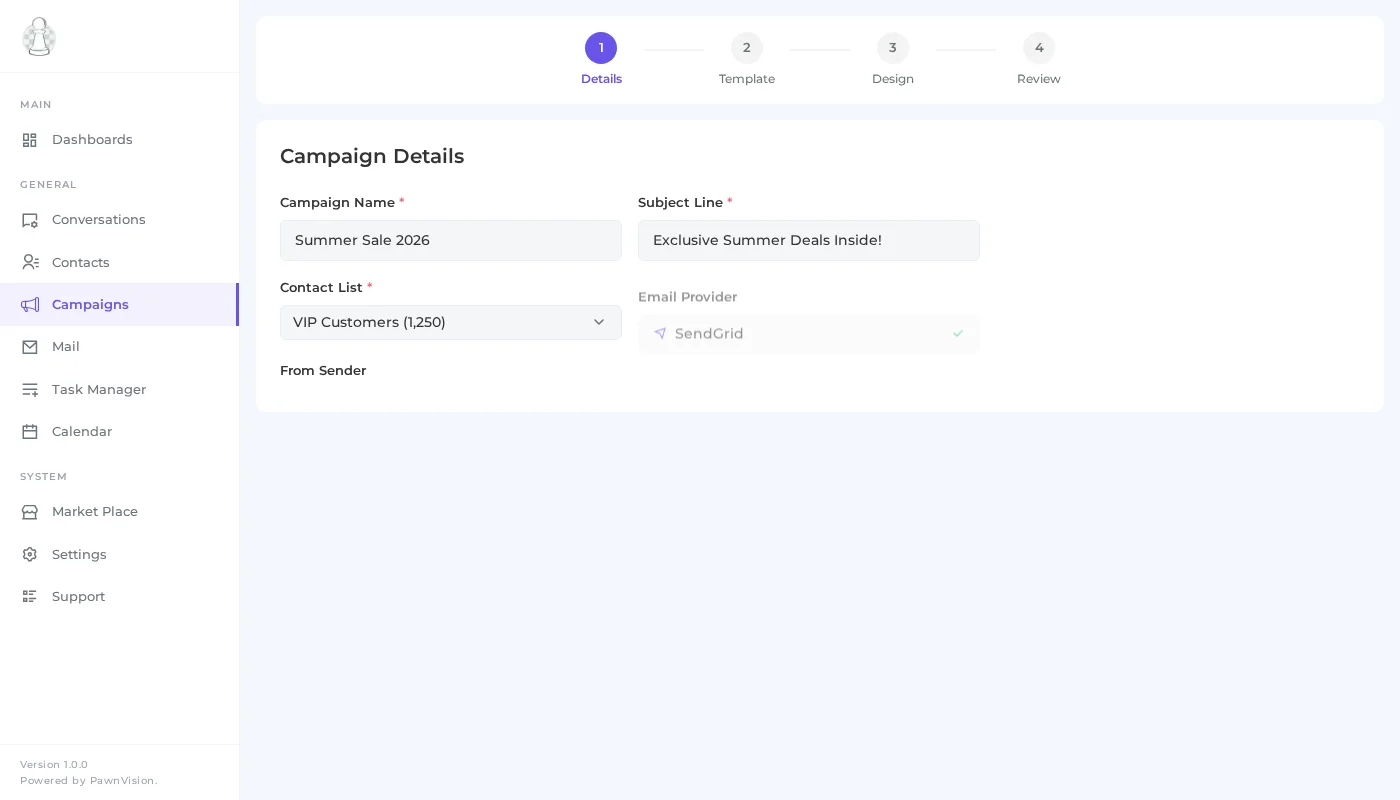Open the Contact List dropdown
Screen dimensions: 1400x800
point(451,322)
